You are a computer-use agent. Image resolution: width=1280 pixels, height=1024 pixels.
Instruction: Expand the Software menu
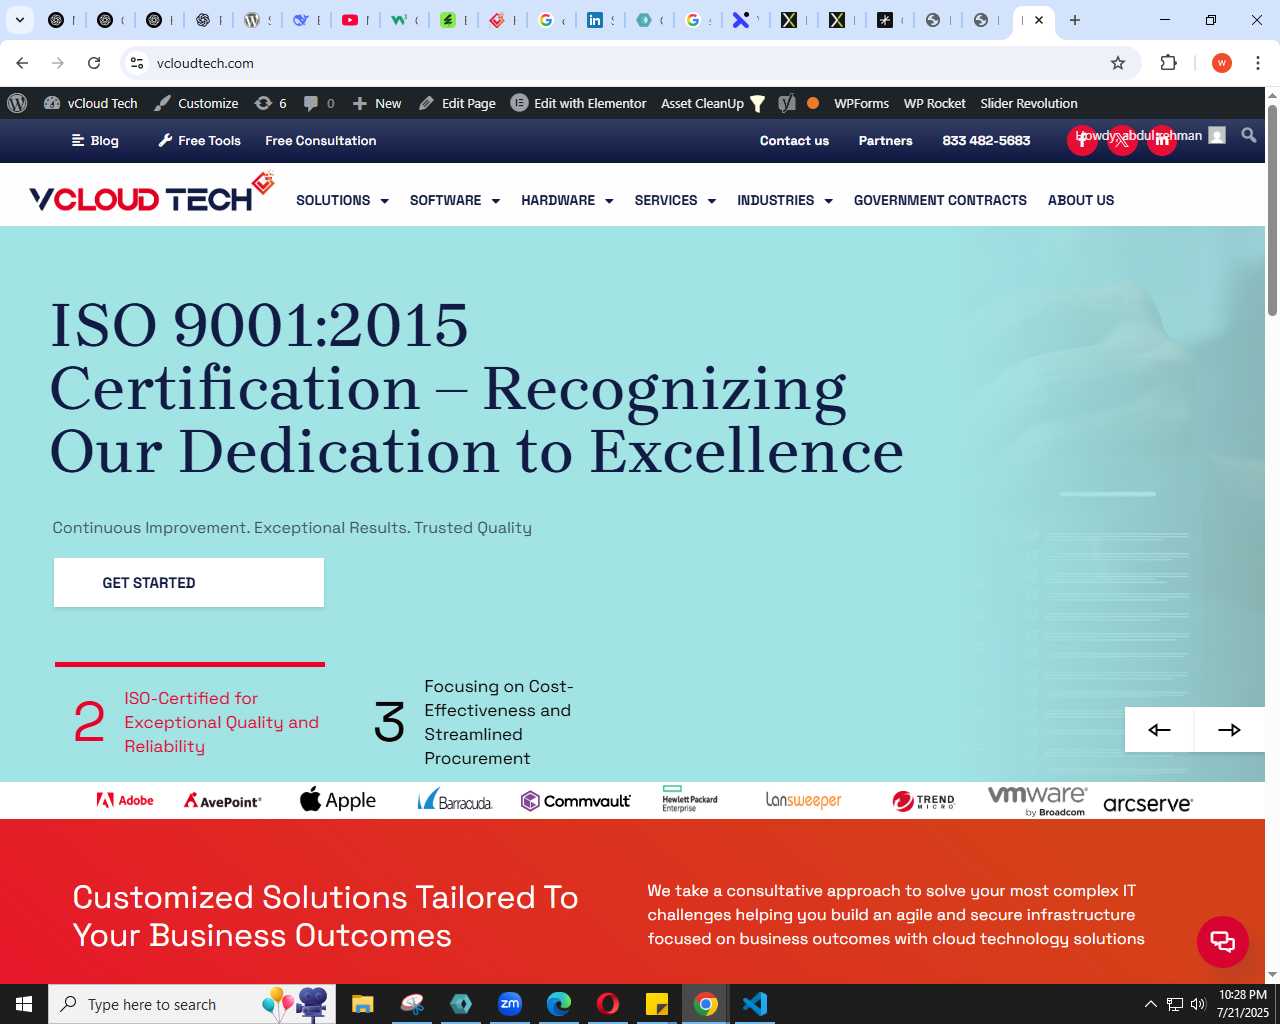tap(454, 200)
